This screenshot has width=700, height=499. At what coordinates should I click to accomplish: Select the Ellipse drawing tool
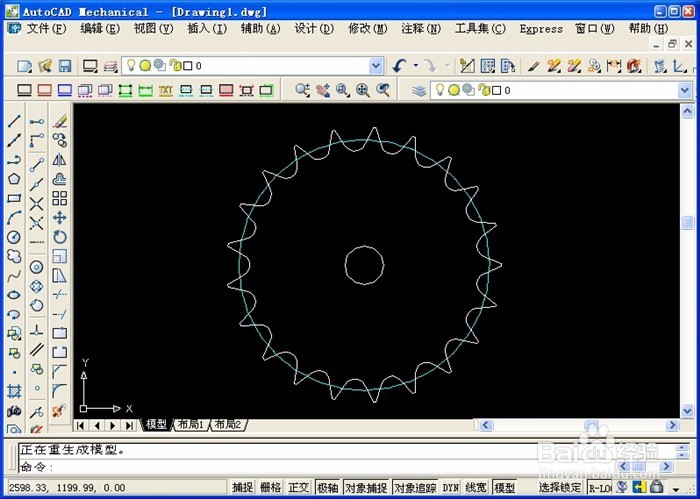(14, 295)
